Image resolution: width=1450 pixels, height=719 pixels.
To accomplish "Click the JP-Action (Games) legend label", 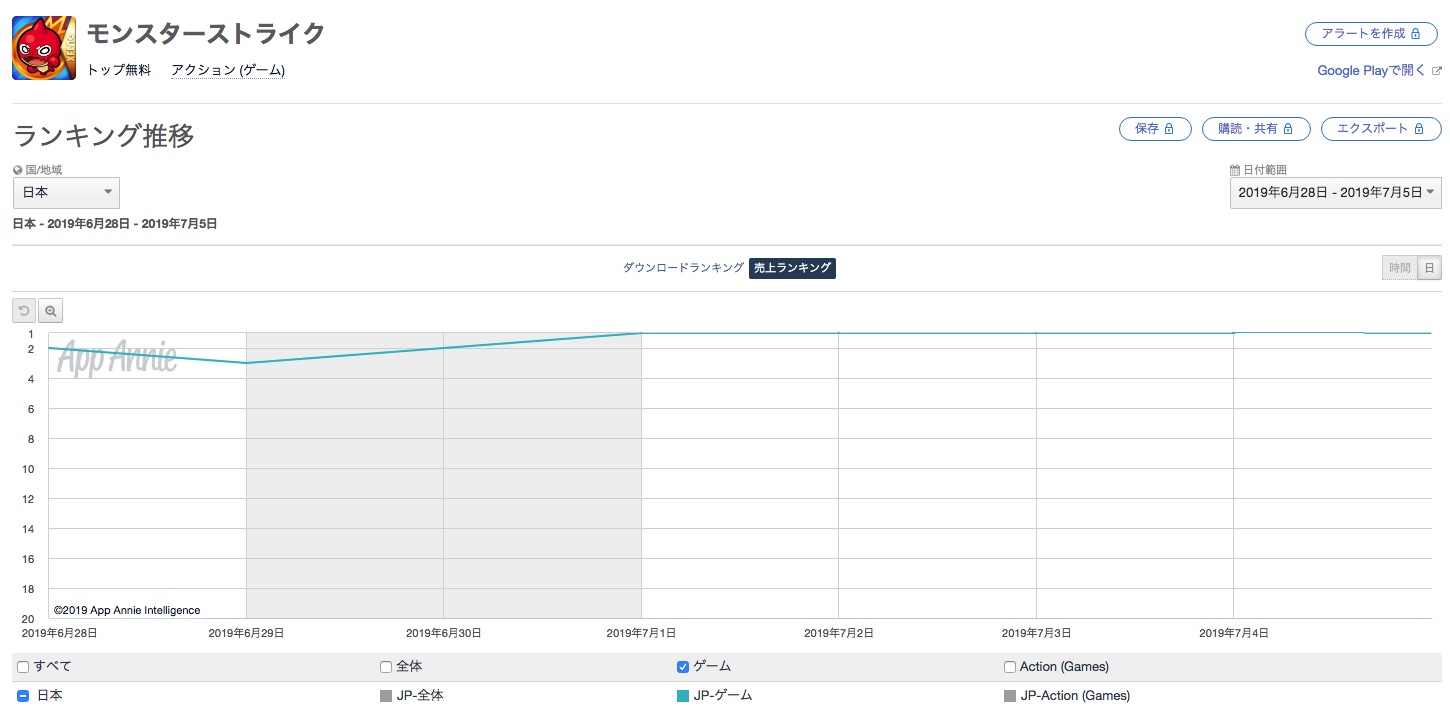I will coord(1075,696).
